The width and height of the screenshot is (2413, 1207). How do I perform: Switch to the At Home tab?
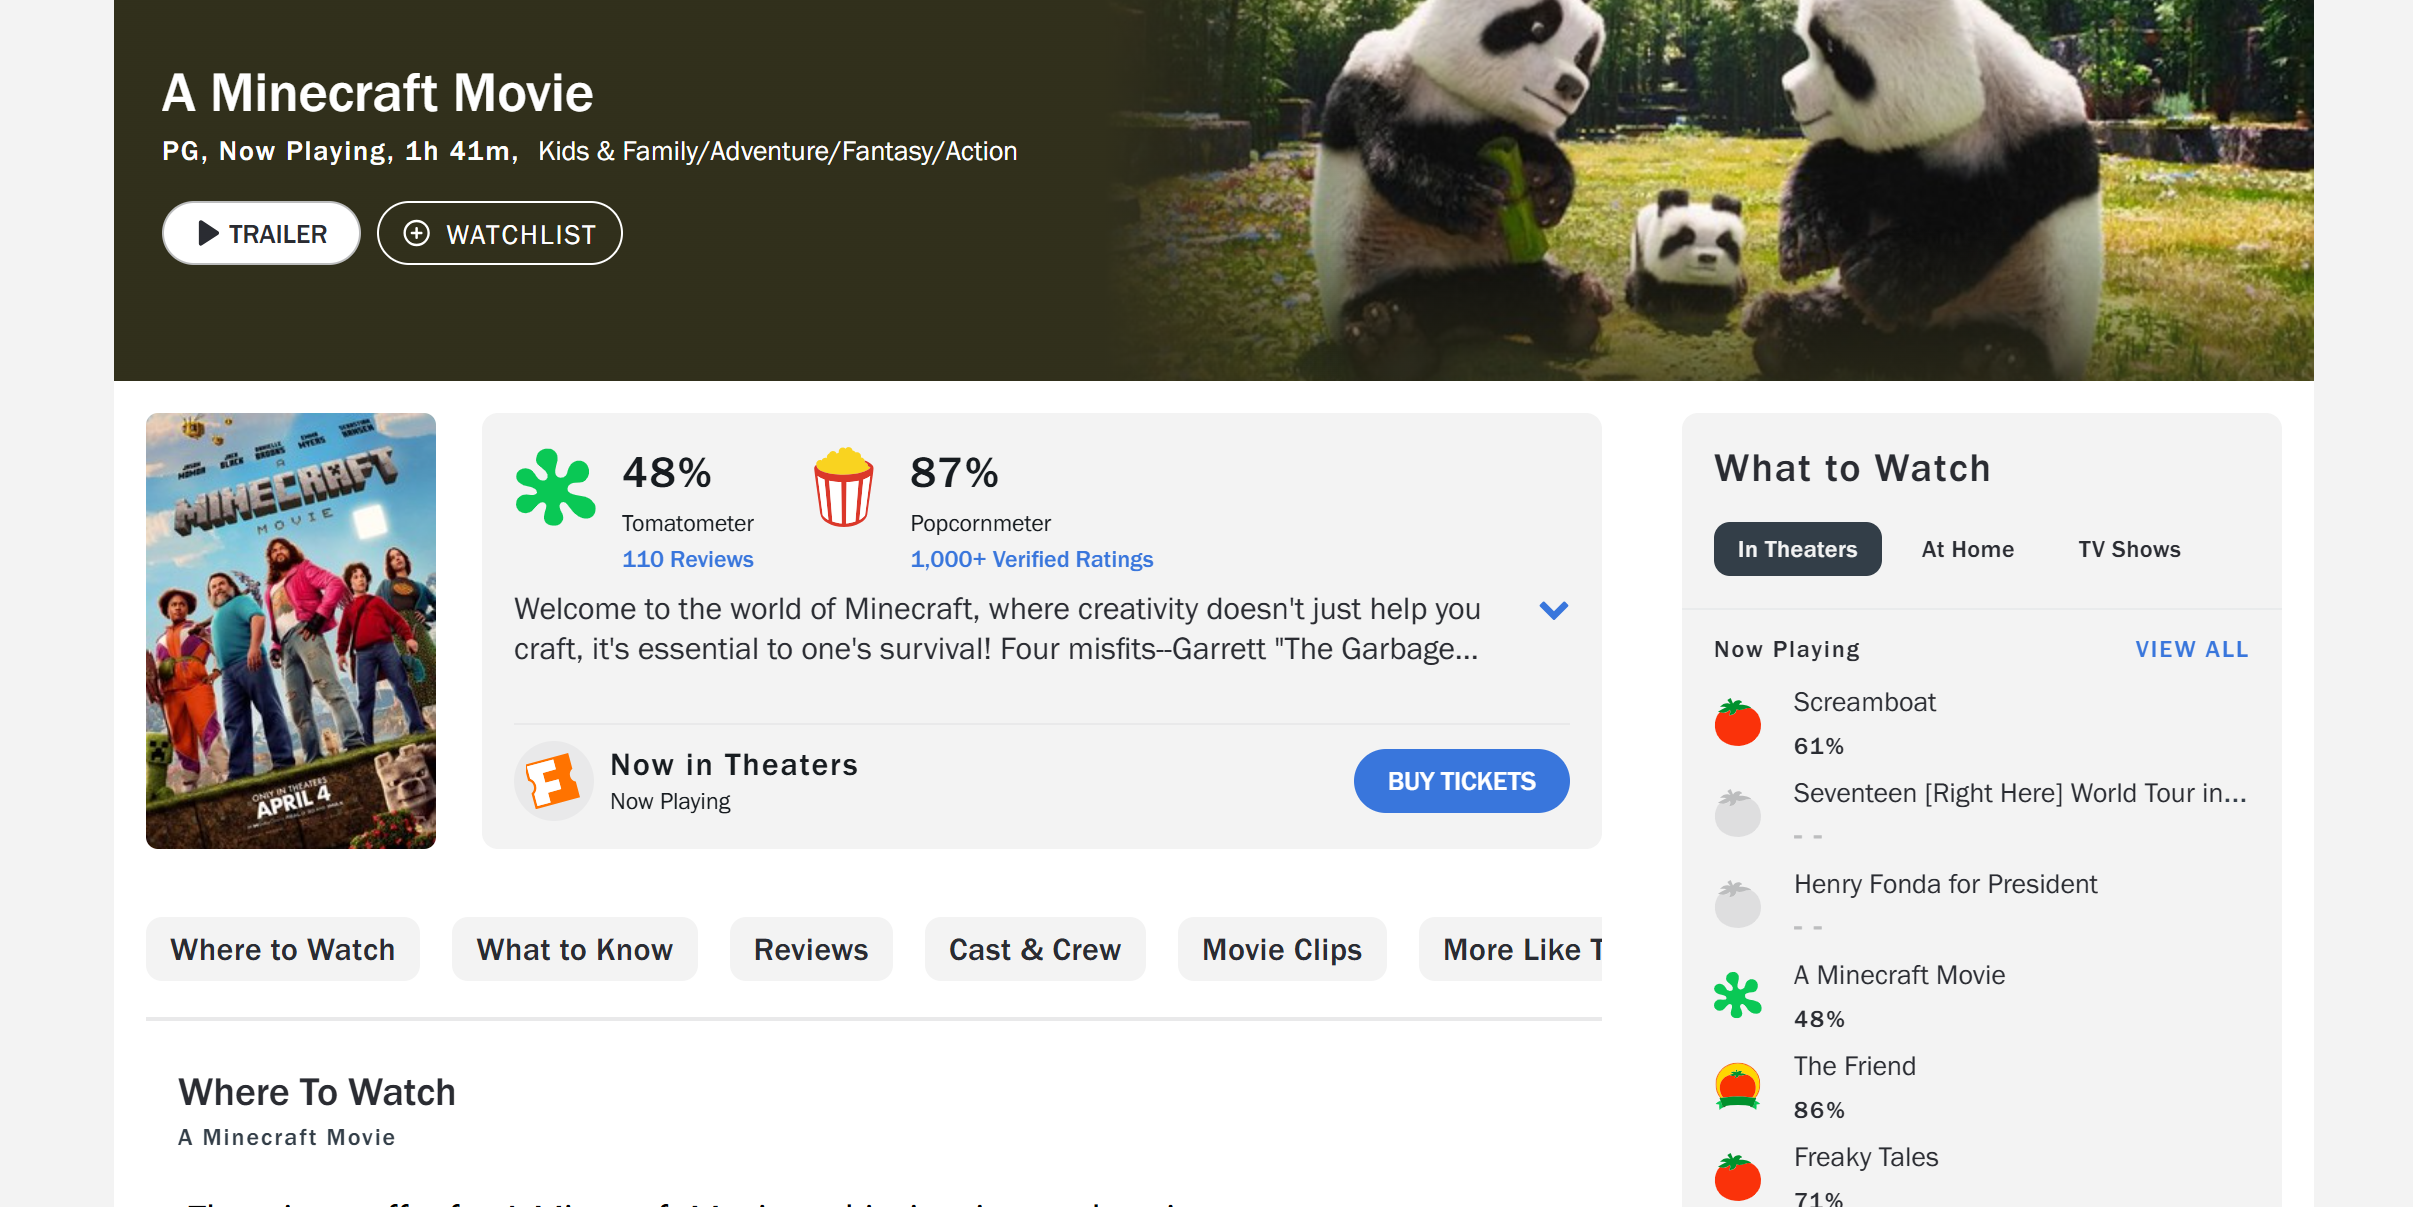1967,549
